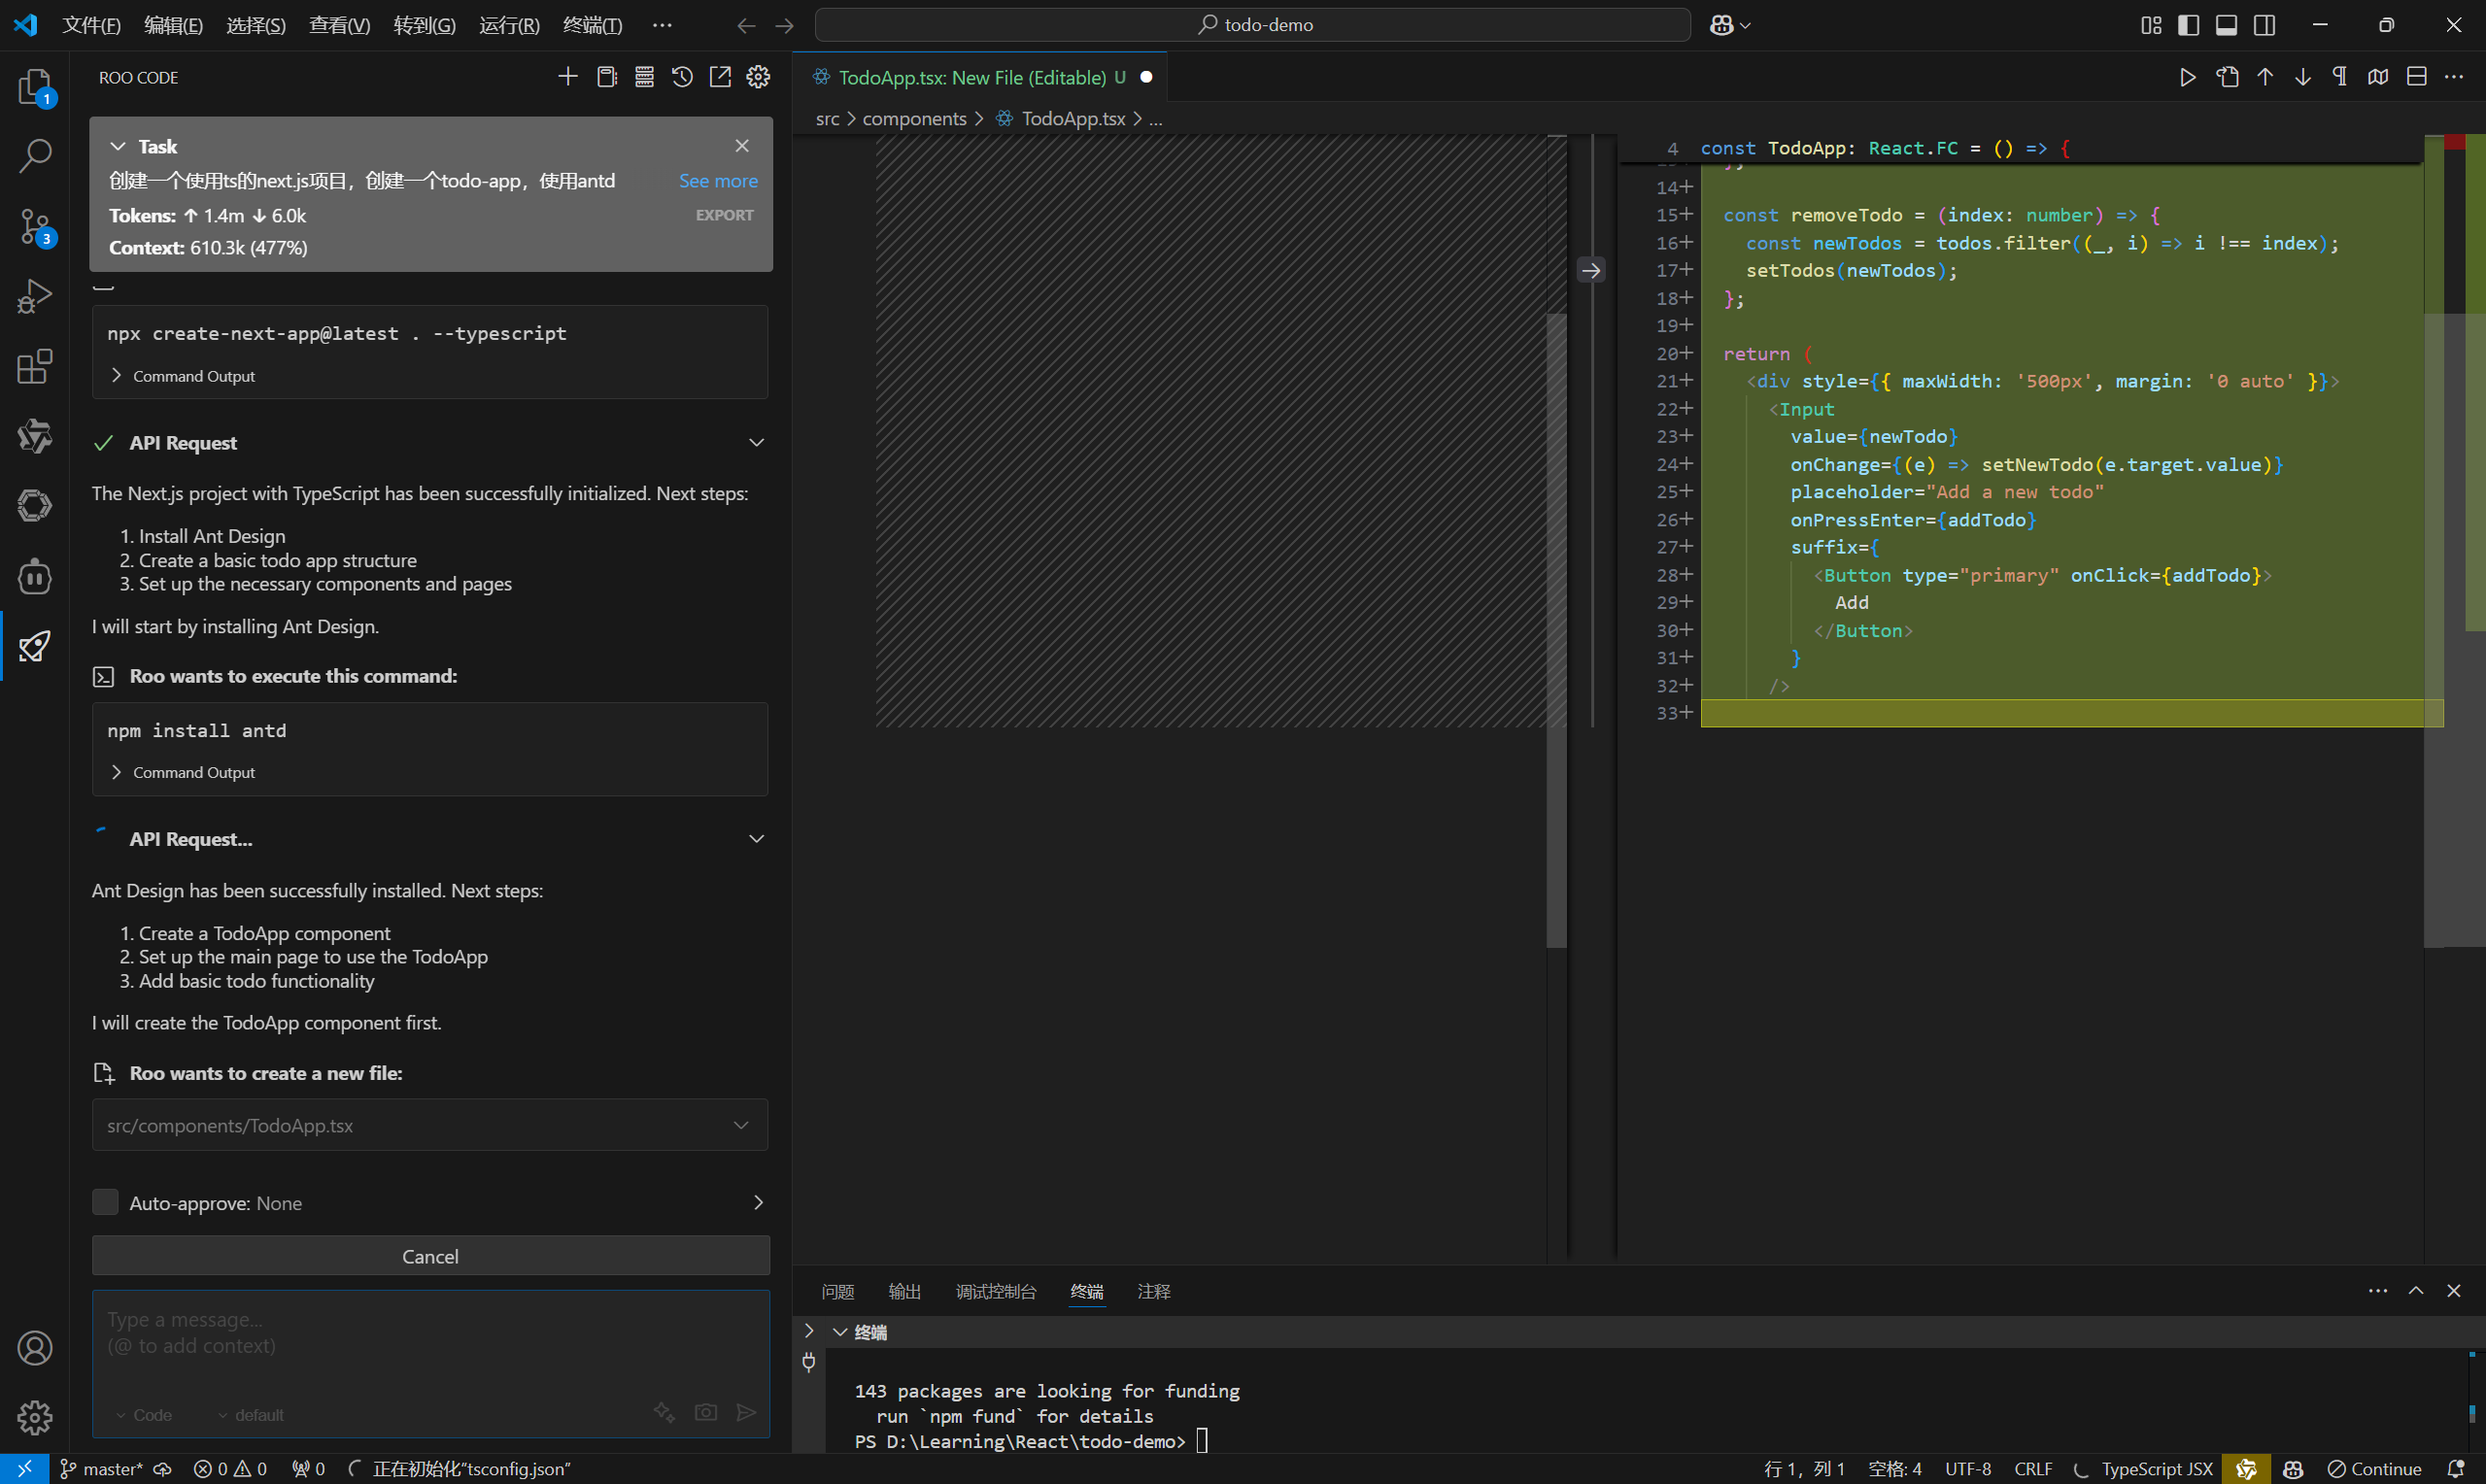Open Roo Code history

pyautogui.click(x=682, y=77)
